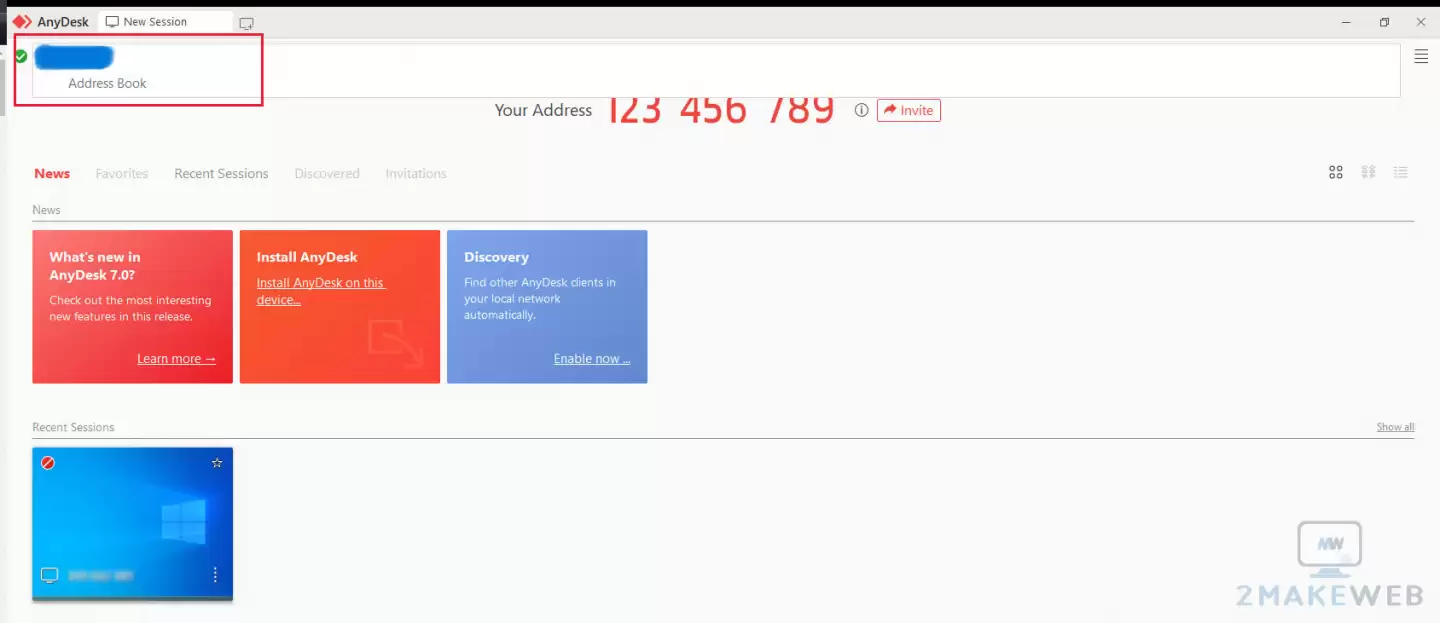Select large tiles view icon
This screenshot has height=623, width=1440.
pyautogui.click(x=1336, y=173)
